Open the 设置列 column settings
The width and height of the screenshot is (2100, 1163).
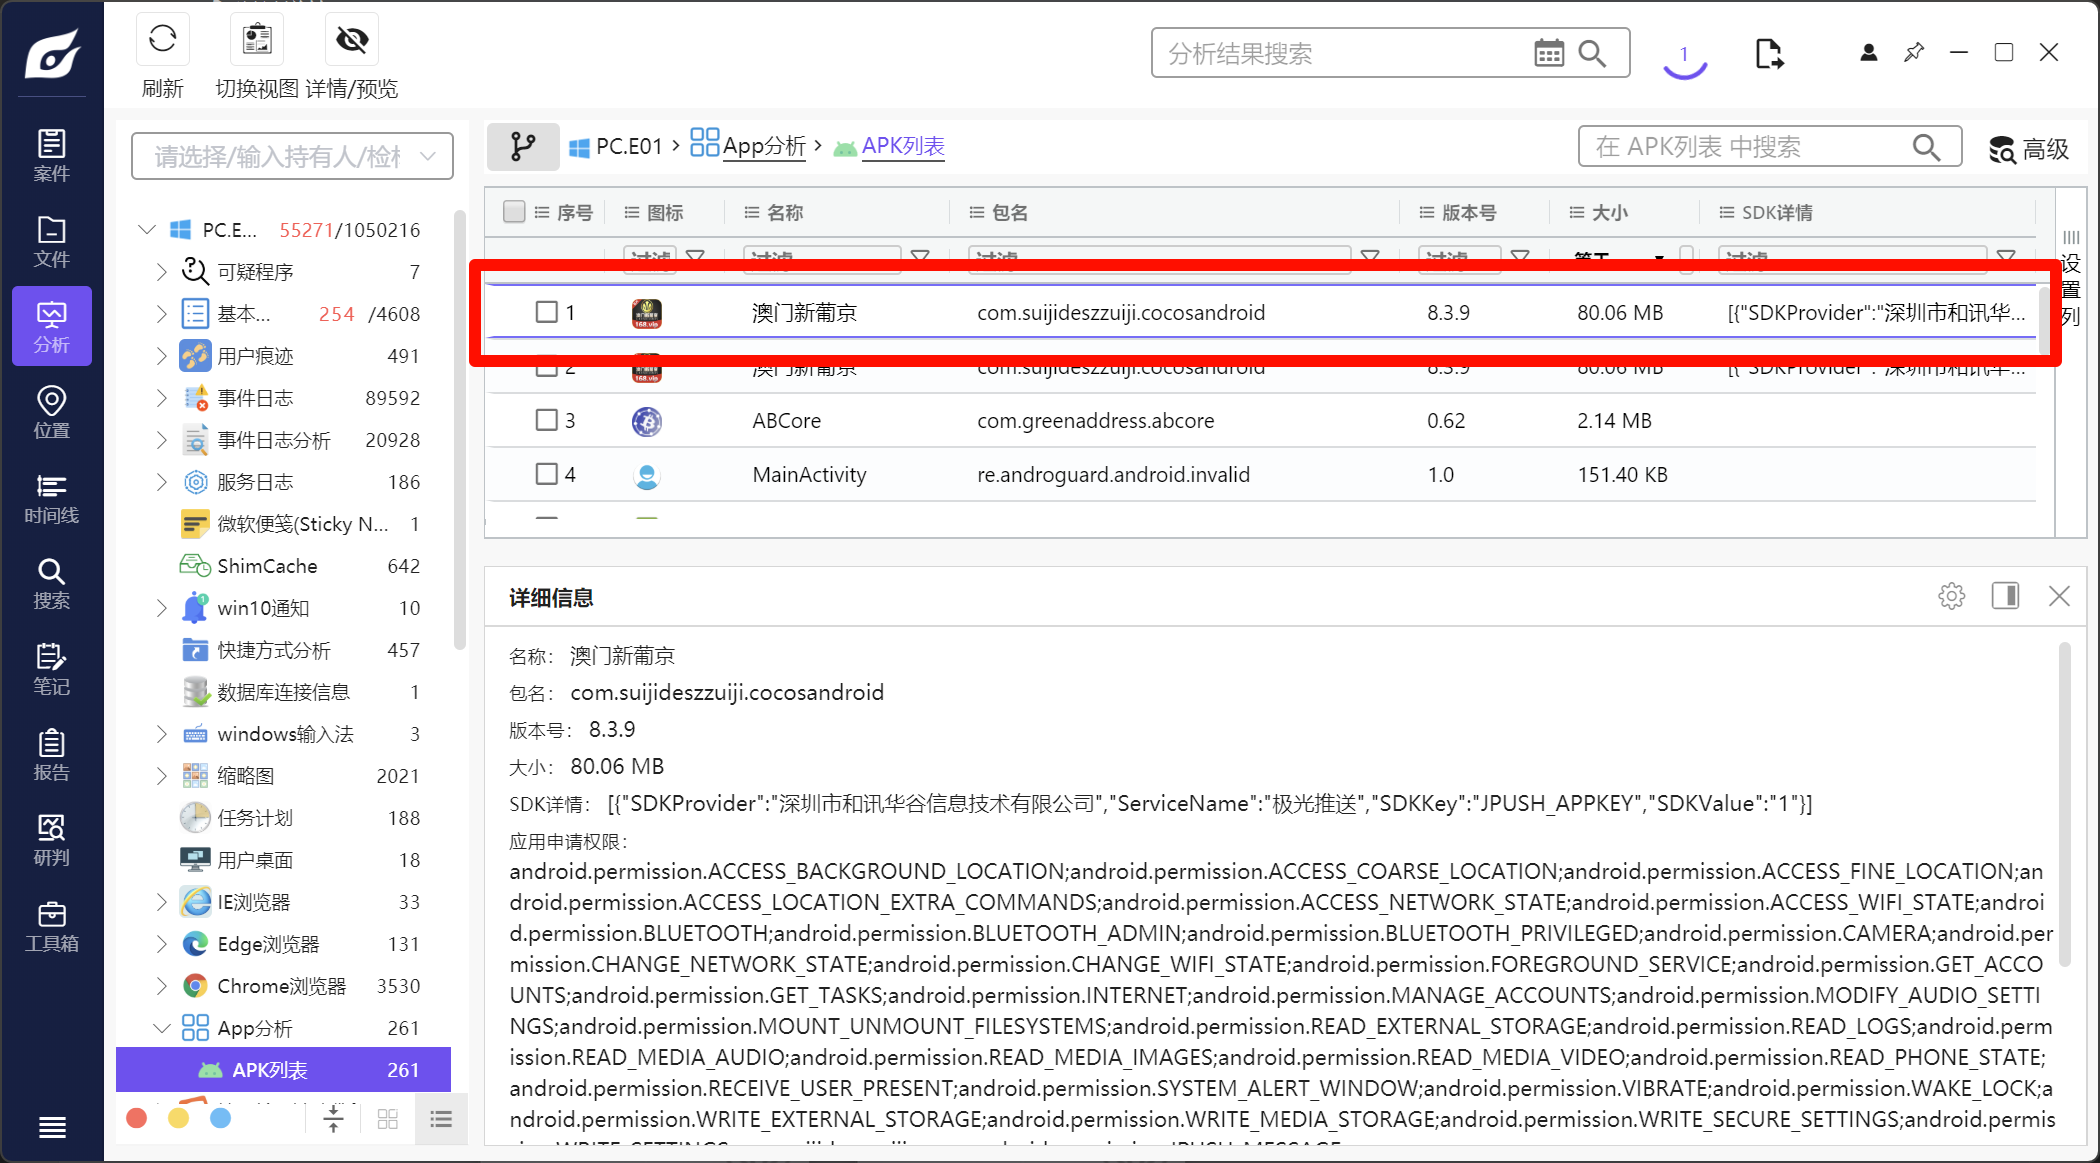click(x=2071, y=279)
